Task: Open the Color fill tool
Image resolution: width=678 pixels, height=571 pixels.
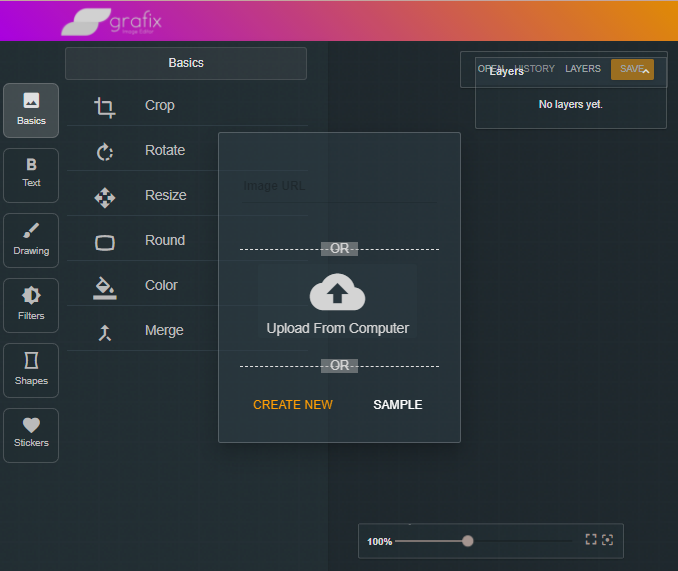Action: (x=105, y=287)
